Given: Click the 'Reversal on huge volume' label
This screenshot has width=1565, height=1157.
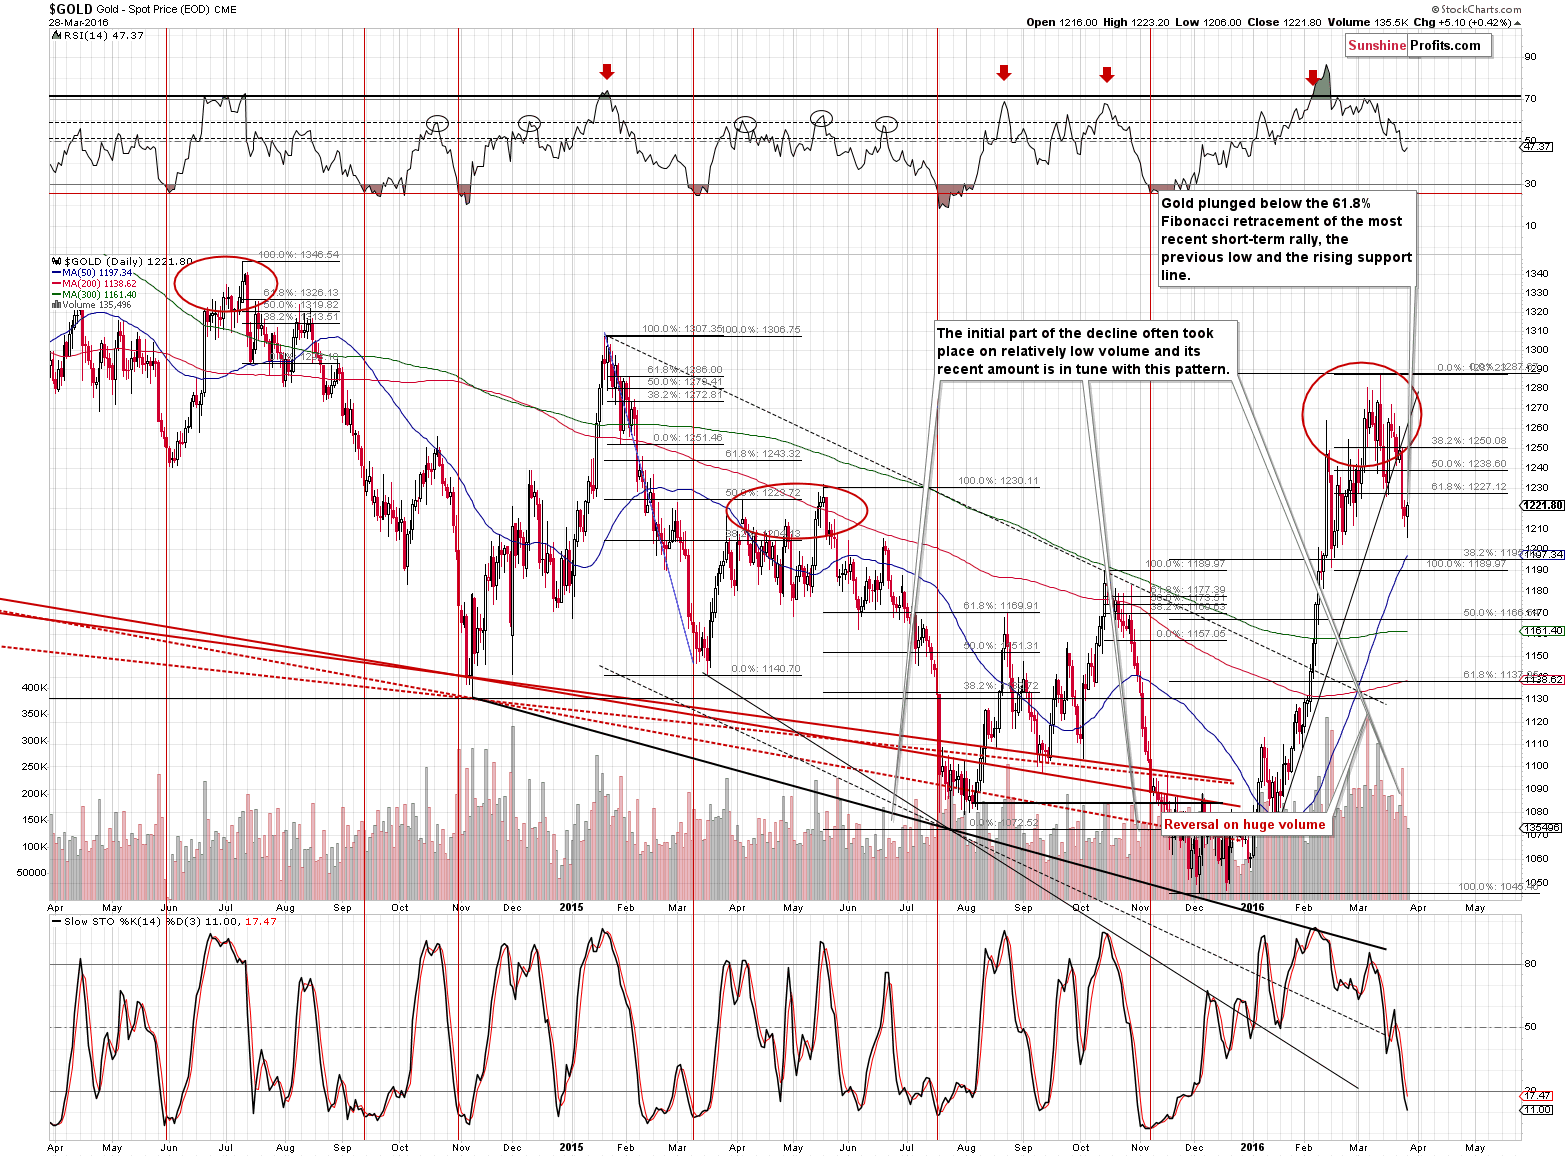Looking at the screenshot, I should coord(1245,825).
